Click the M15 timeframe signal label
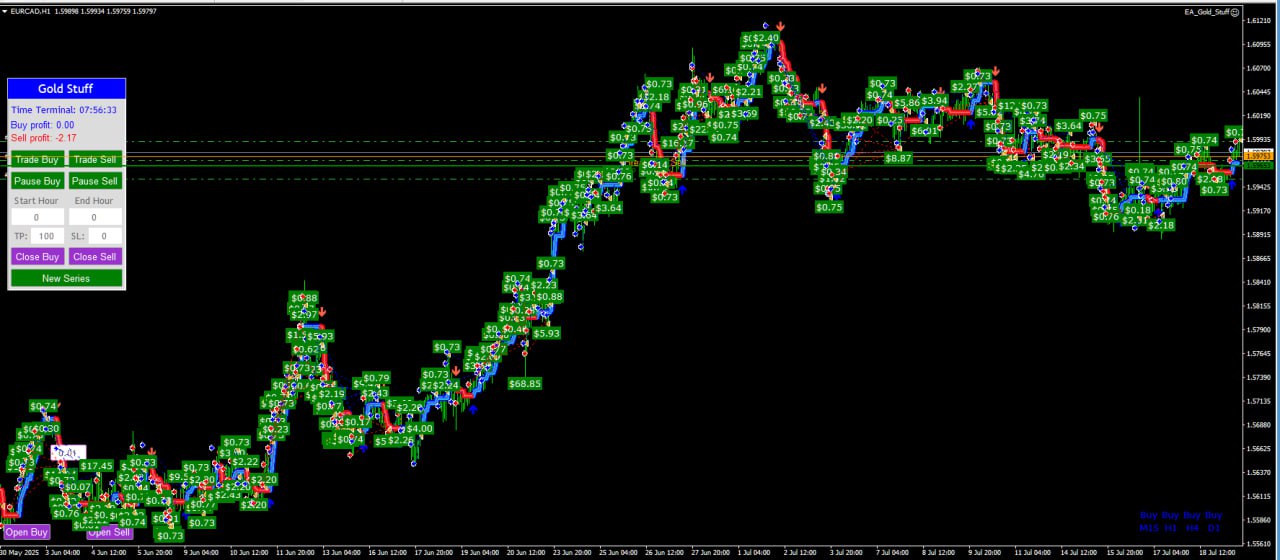This screenshot has width=1280, height=560. click(x=1148, y=527)
